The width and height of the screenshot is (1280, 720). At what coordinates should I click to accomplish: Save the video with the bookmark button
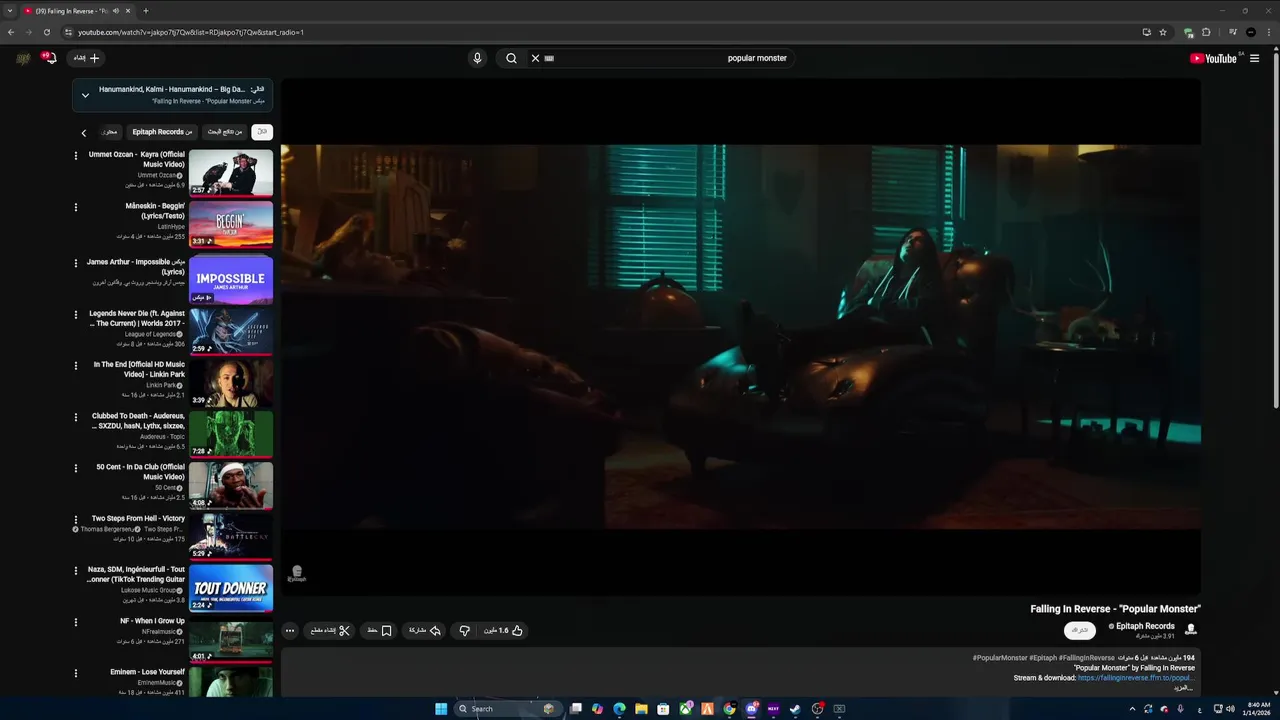click(380, 630)
